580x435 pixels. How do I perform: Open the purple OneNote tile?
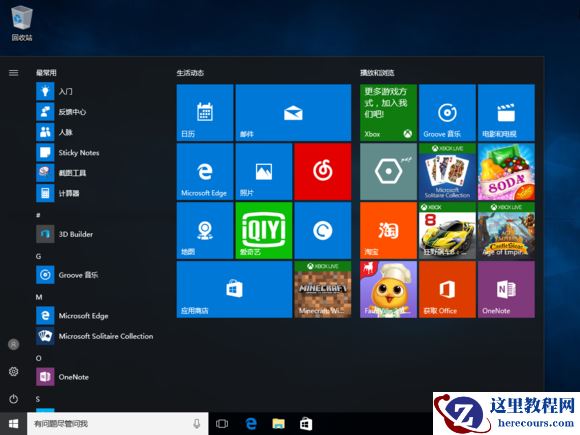click(506, 289)
